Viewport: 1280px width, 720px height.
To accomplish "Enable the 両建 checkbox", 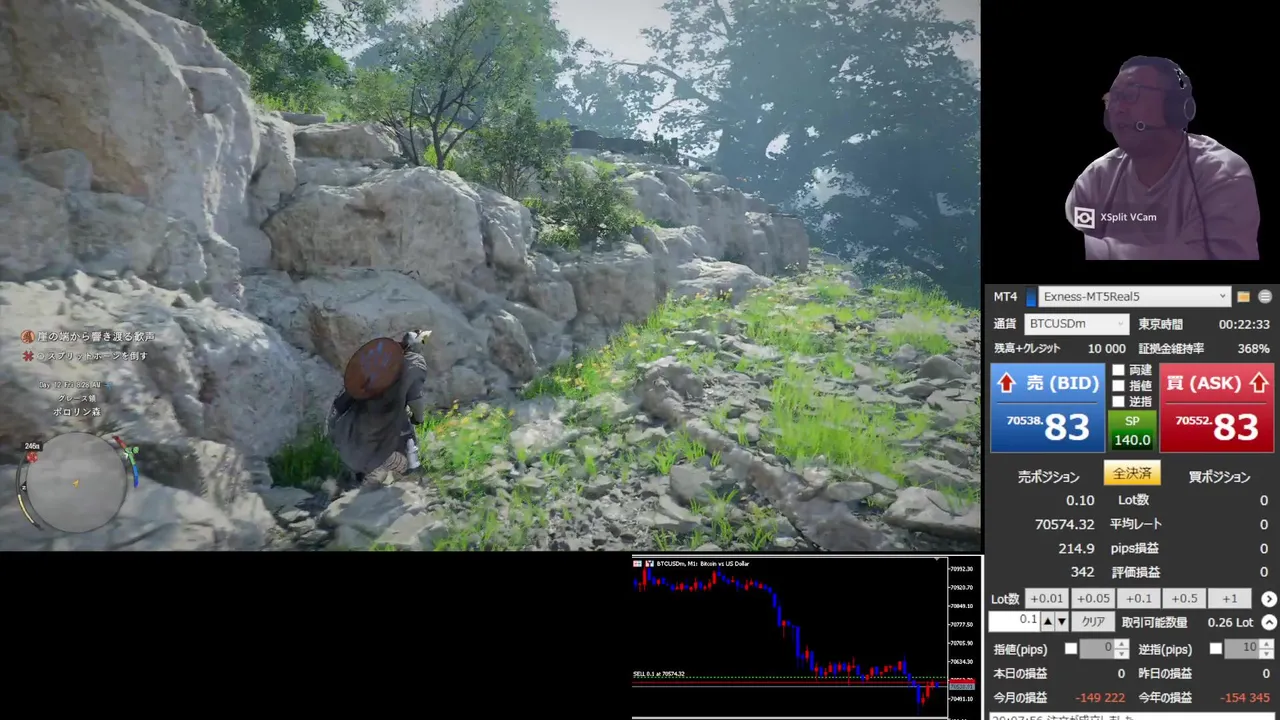I will [1118, 370].
